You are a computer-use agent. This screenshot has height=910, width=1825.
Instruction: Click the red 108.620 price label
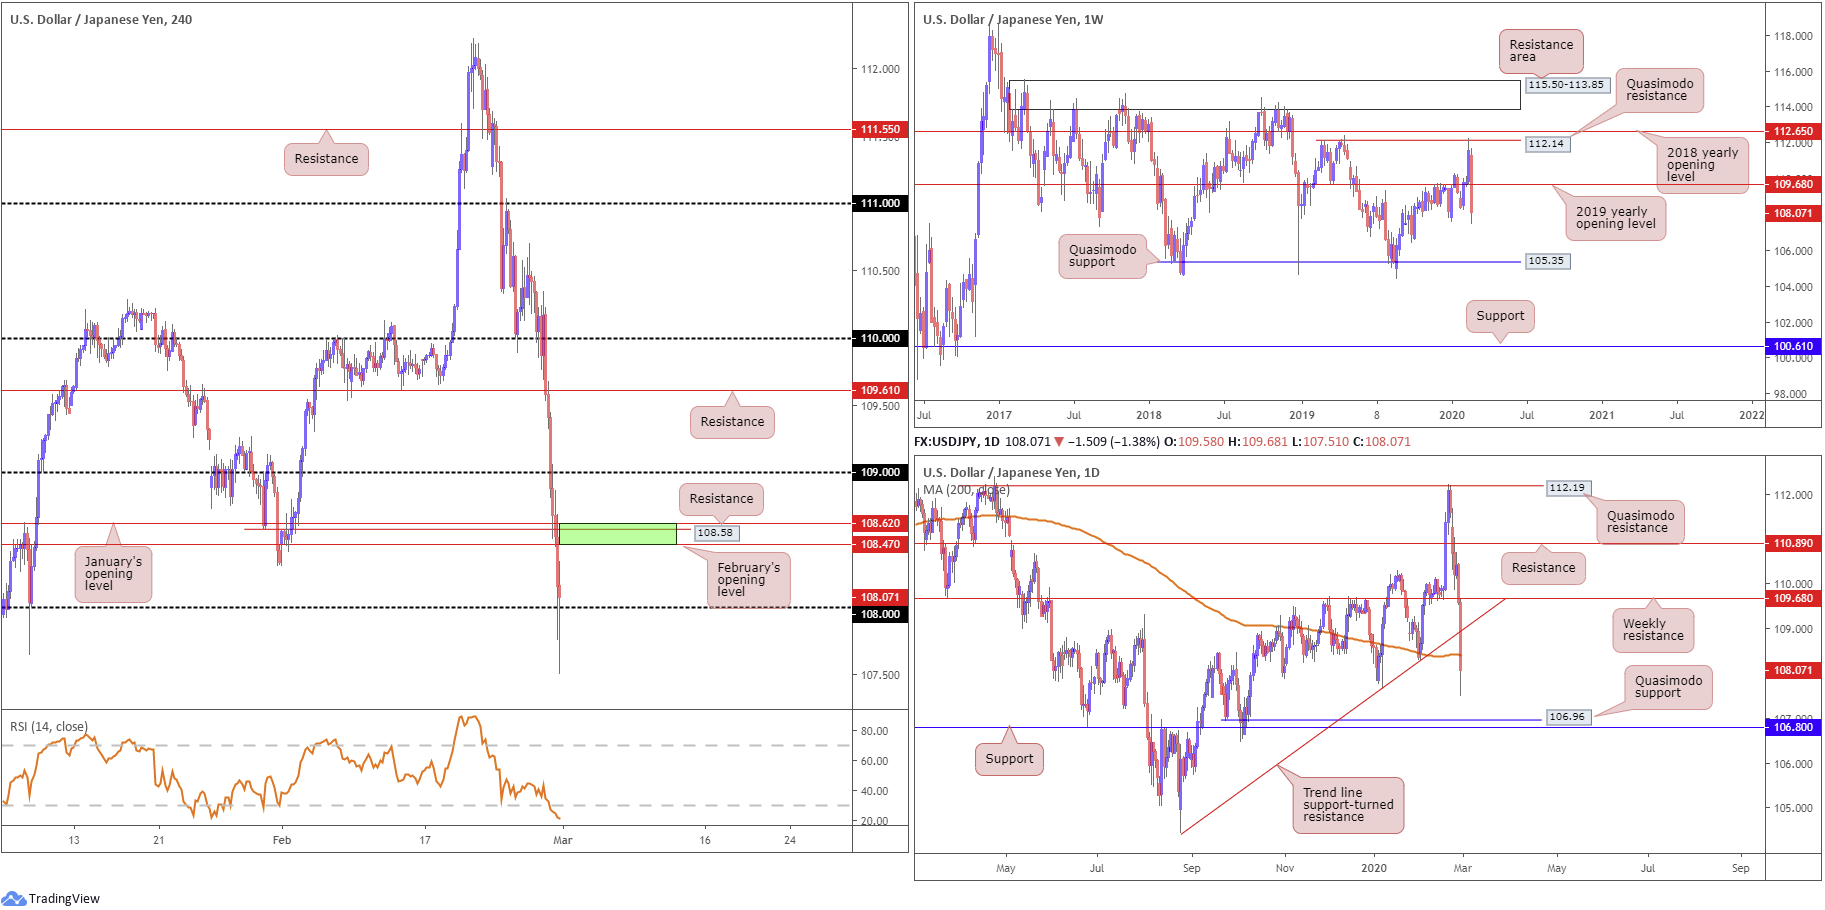pyautogui.click(x=880, y=523)
